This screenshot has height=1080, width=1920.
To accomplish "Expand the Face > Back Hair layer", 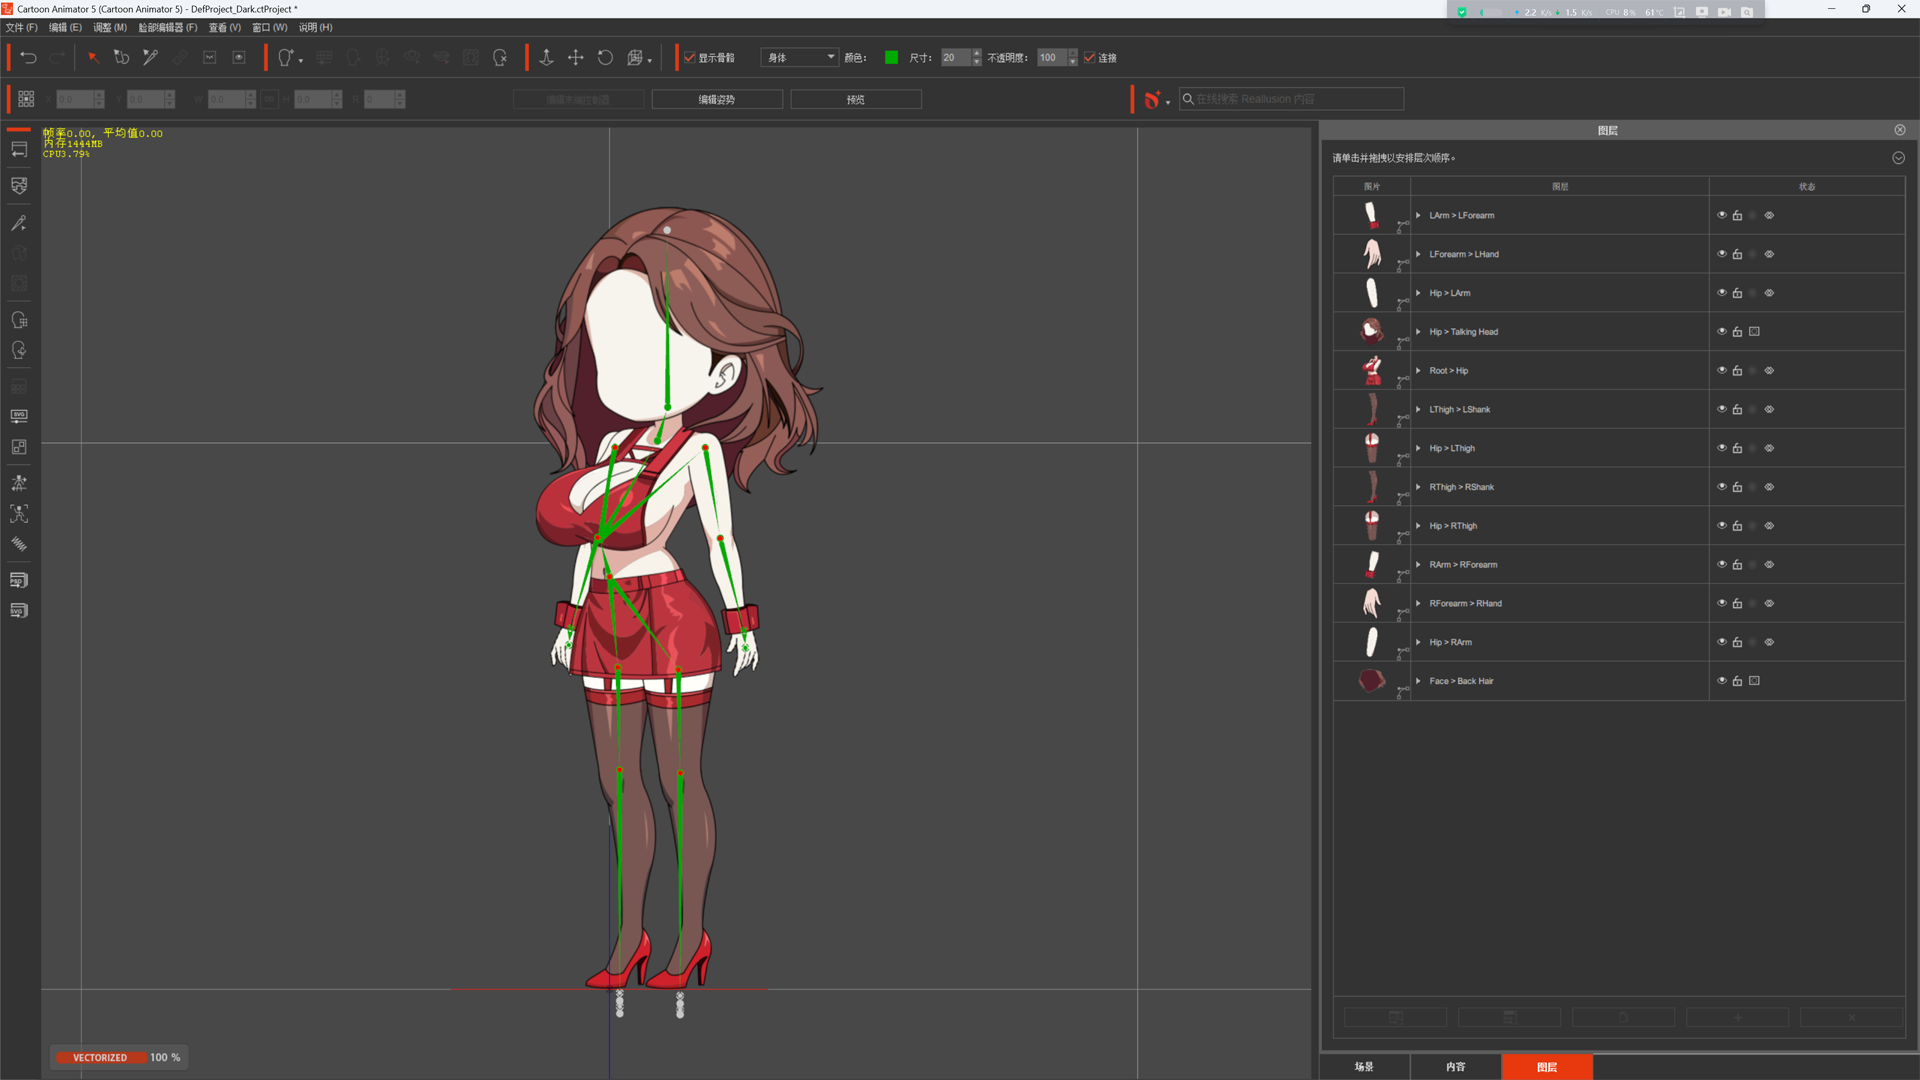I will (1418, 681).
